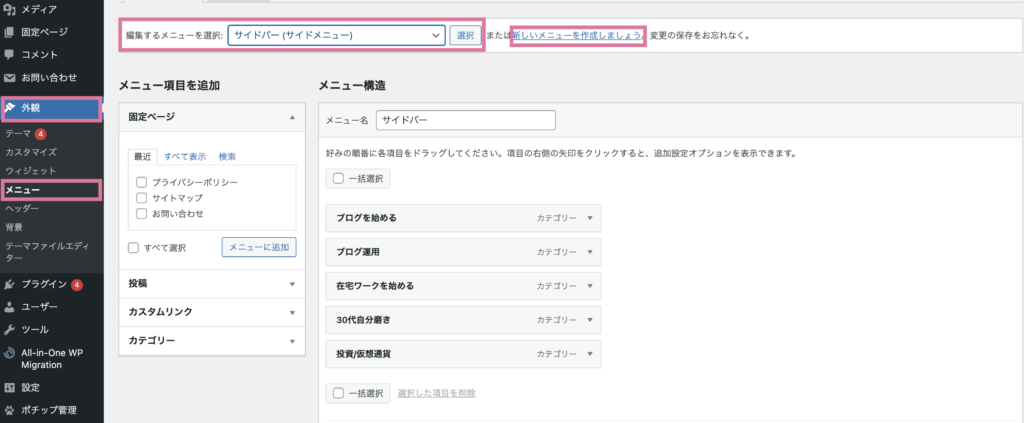Expand ブログ運用 menu item arrow
This screenshot has width=1024, height=423.
point(590,252)
